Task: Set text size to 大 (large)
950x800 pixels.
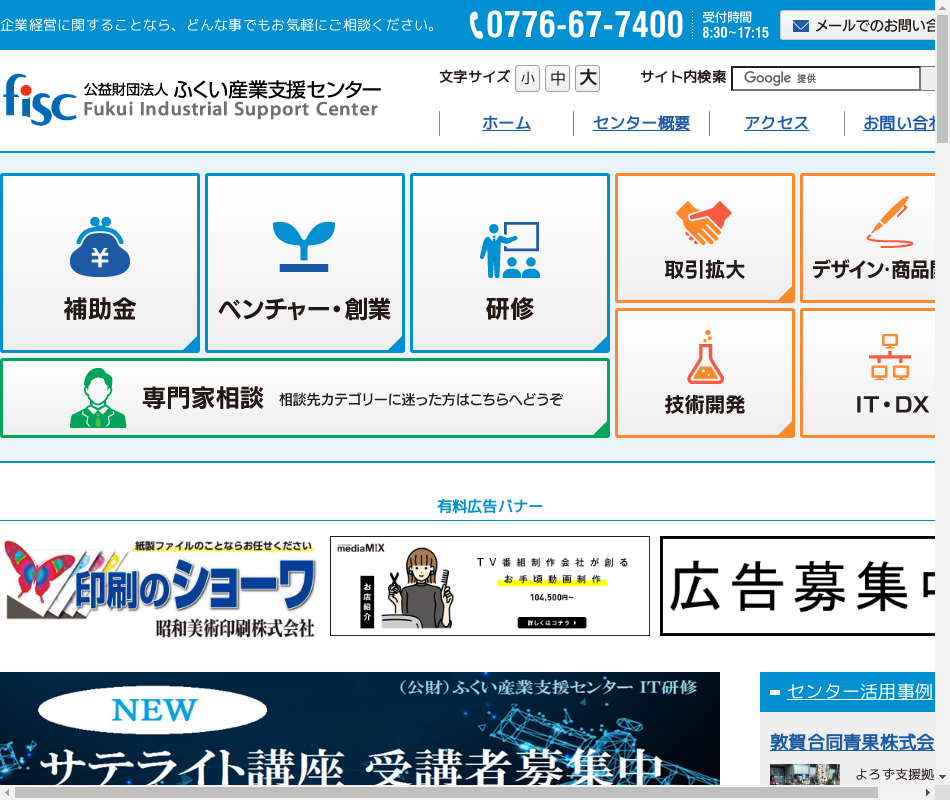Action: coord(587,78)
